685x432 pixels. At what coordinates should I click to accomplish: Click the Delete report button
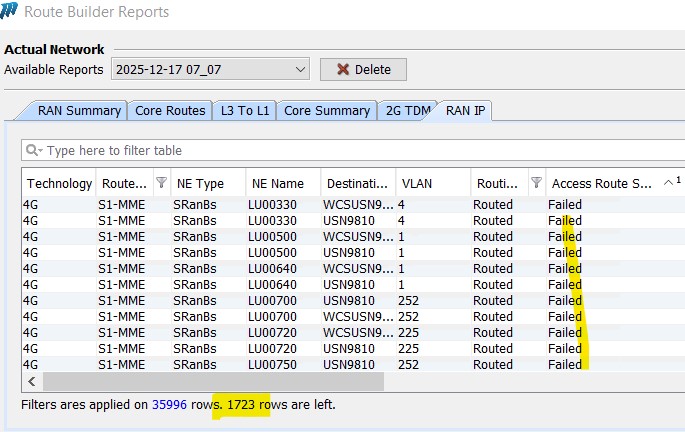pyautogui.click(x=363, y=70)
